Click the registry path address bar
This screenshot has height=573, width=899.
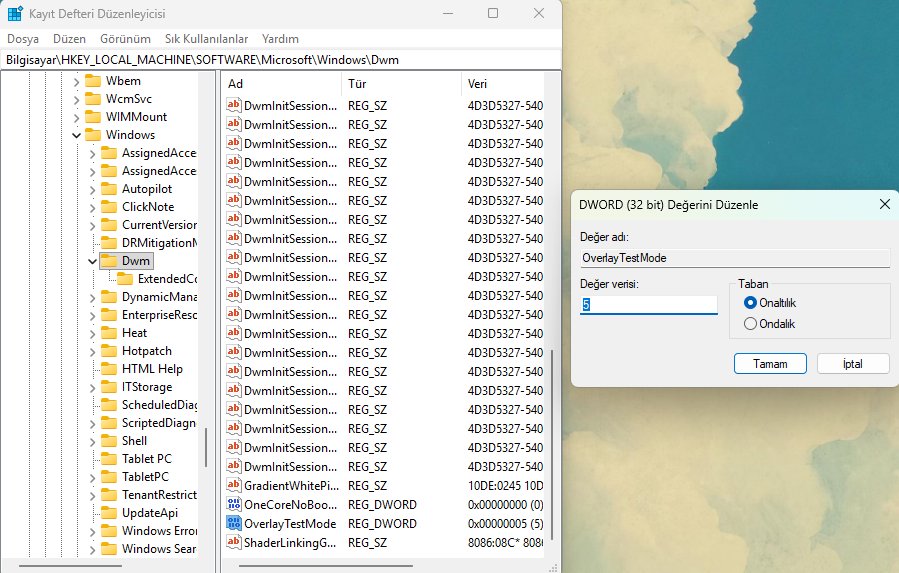pos(281,60)
